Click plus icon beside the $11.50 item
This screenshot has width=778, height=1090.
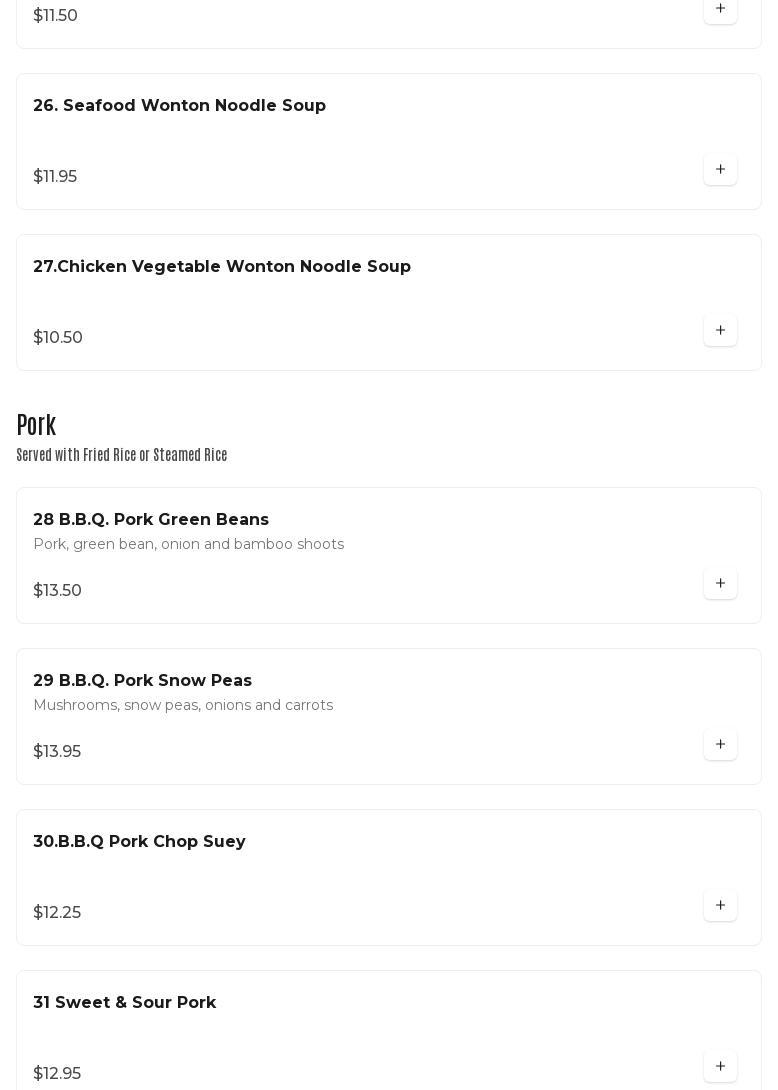(720, 9)
